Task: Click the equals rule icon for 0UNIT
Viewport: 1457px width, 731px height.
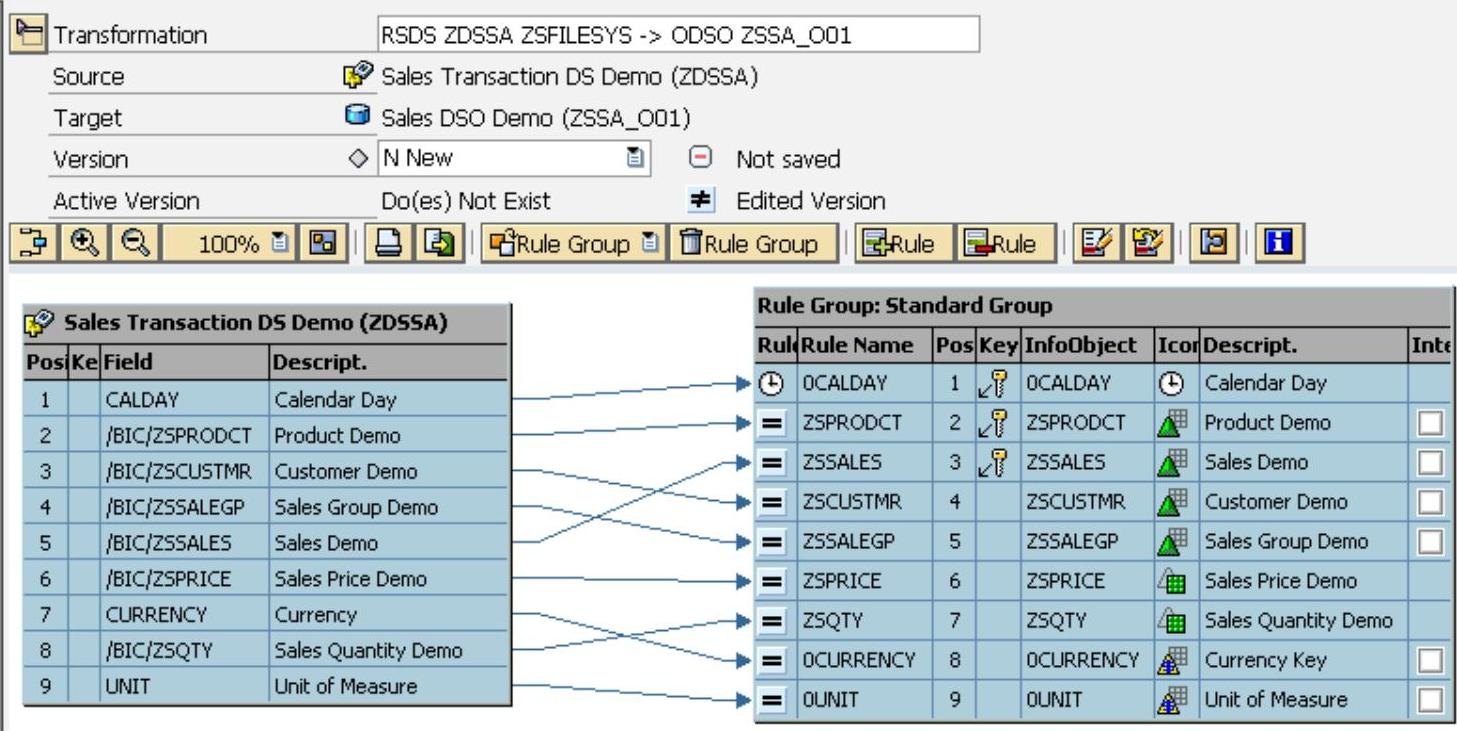Action: [772, 701]
